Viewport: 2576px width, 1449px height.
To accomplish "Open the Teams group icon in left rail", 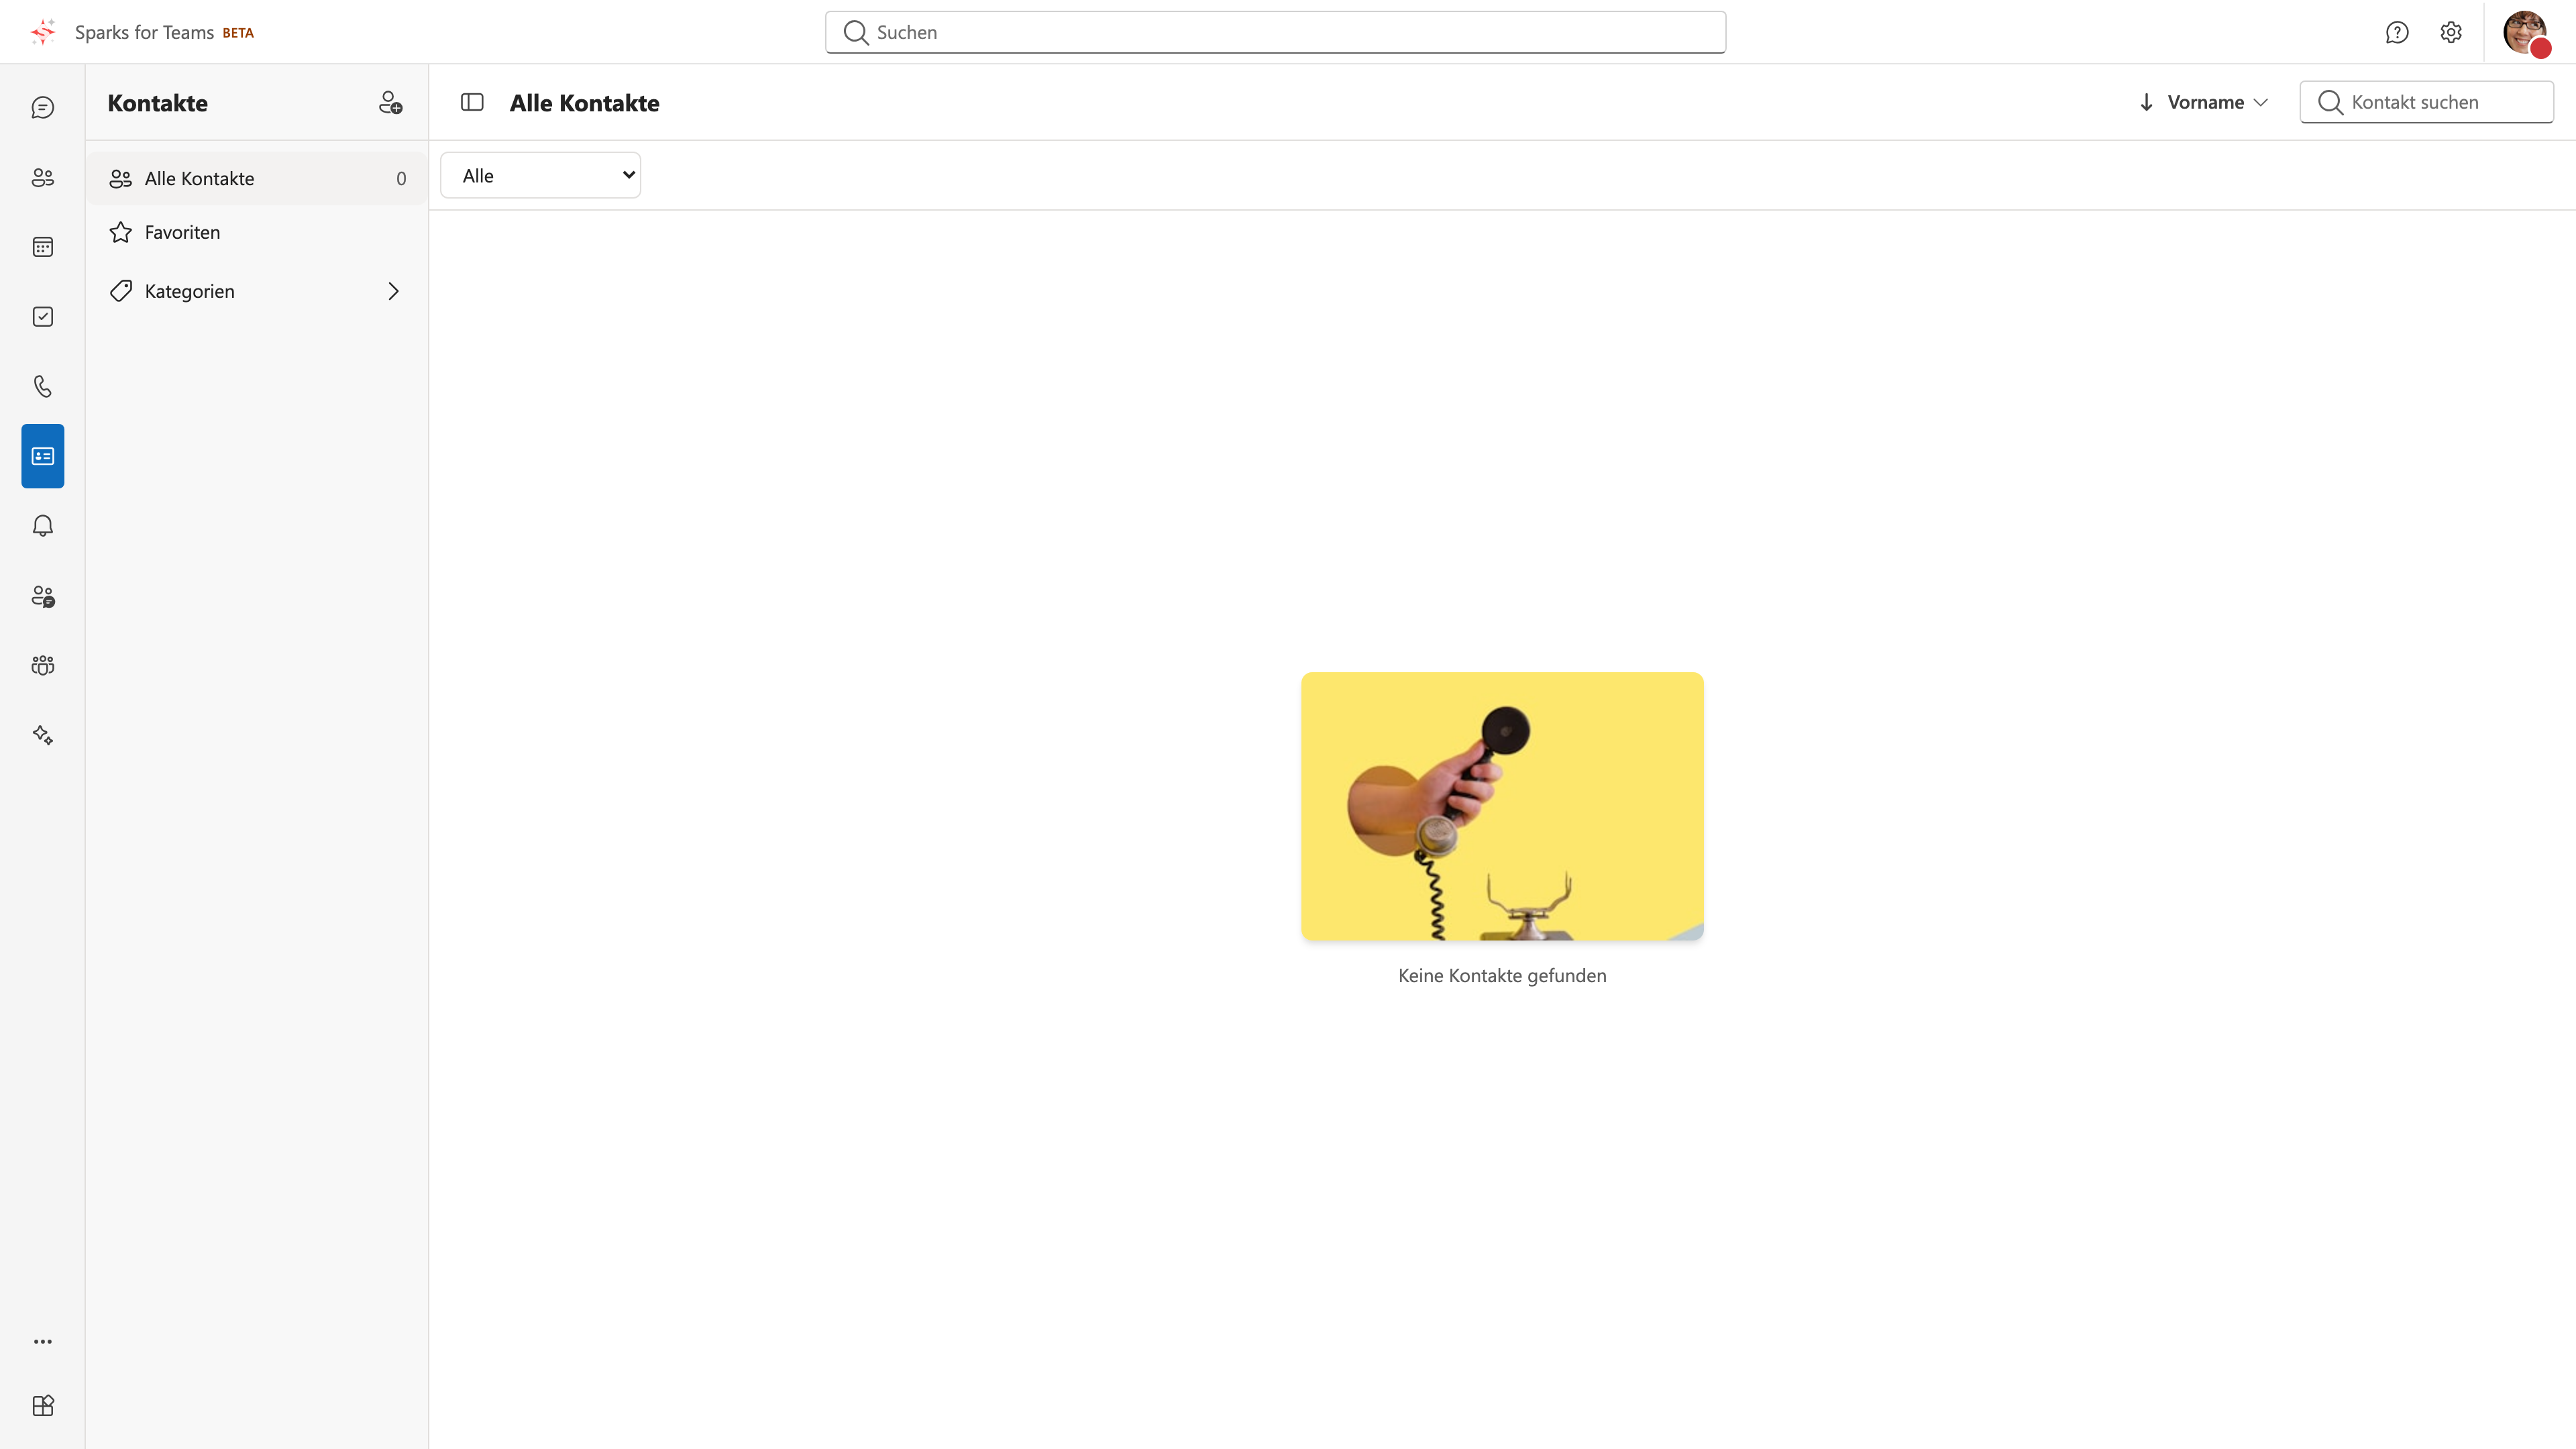I will 42,665.
